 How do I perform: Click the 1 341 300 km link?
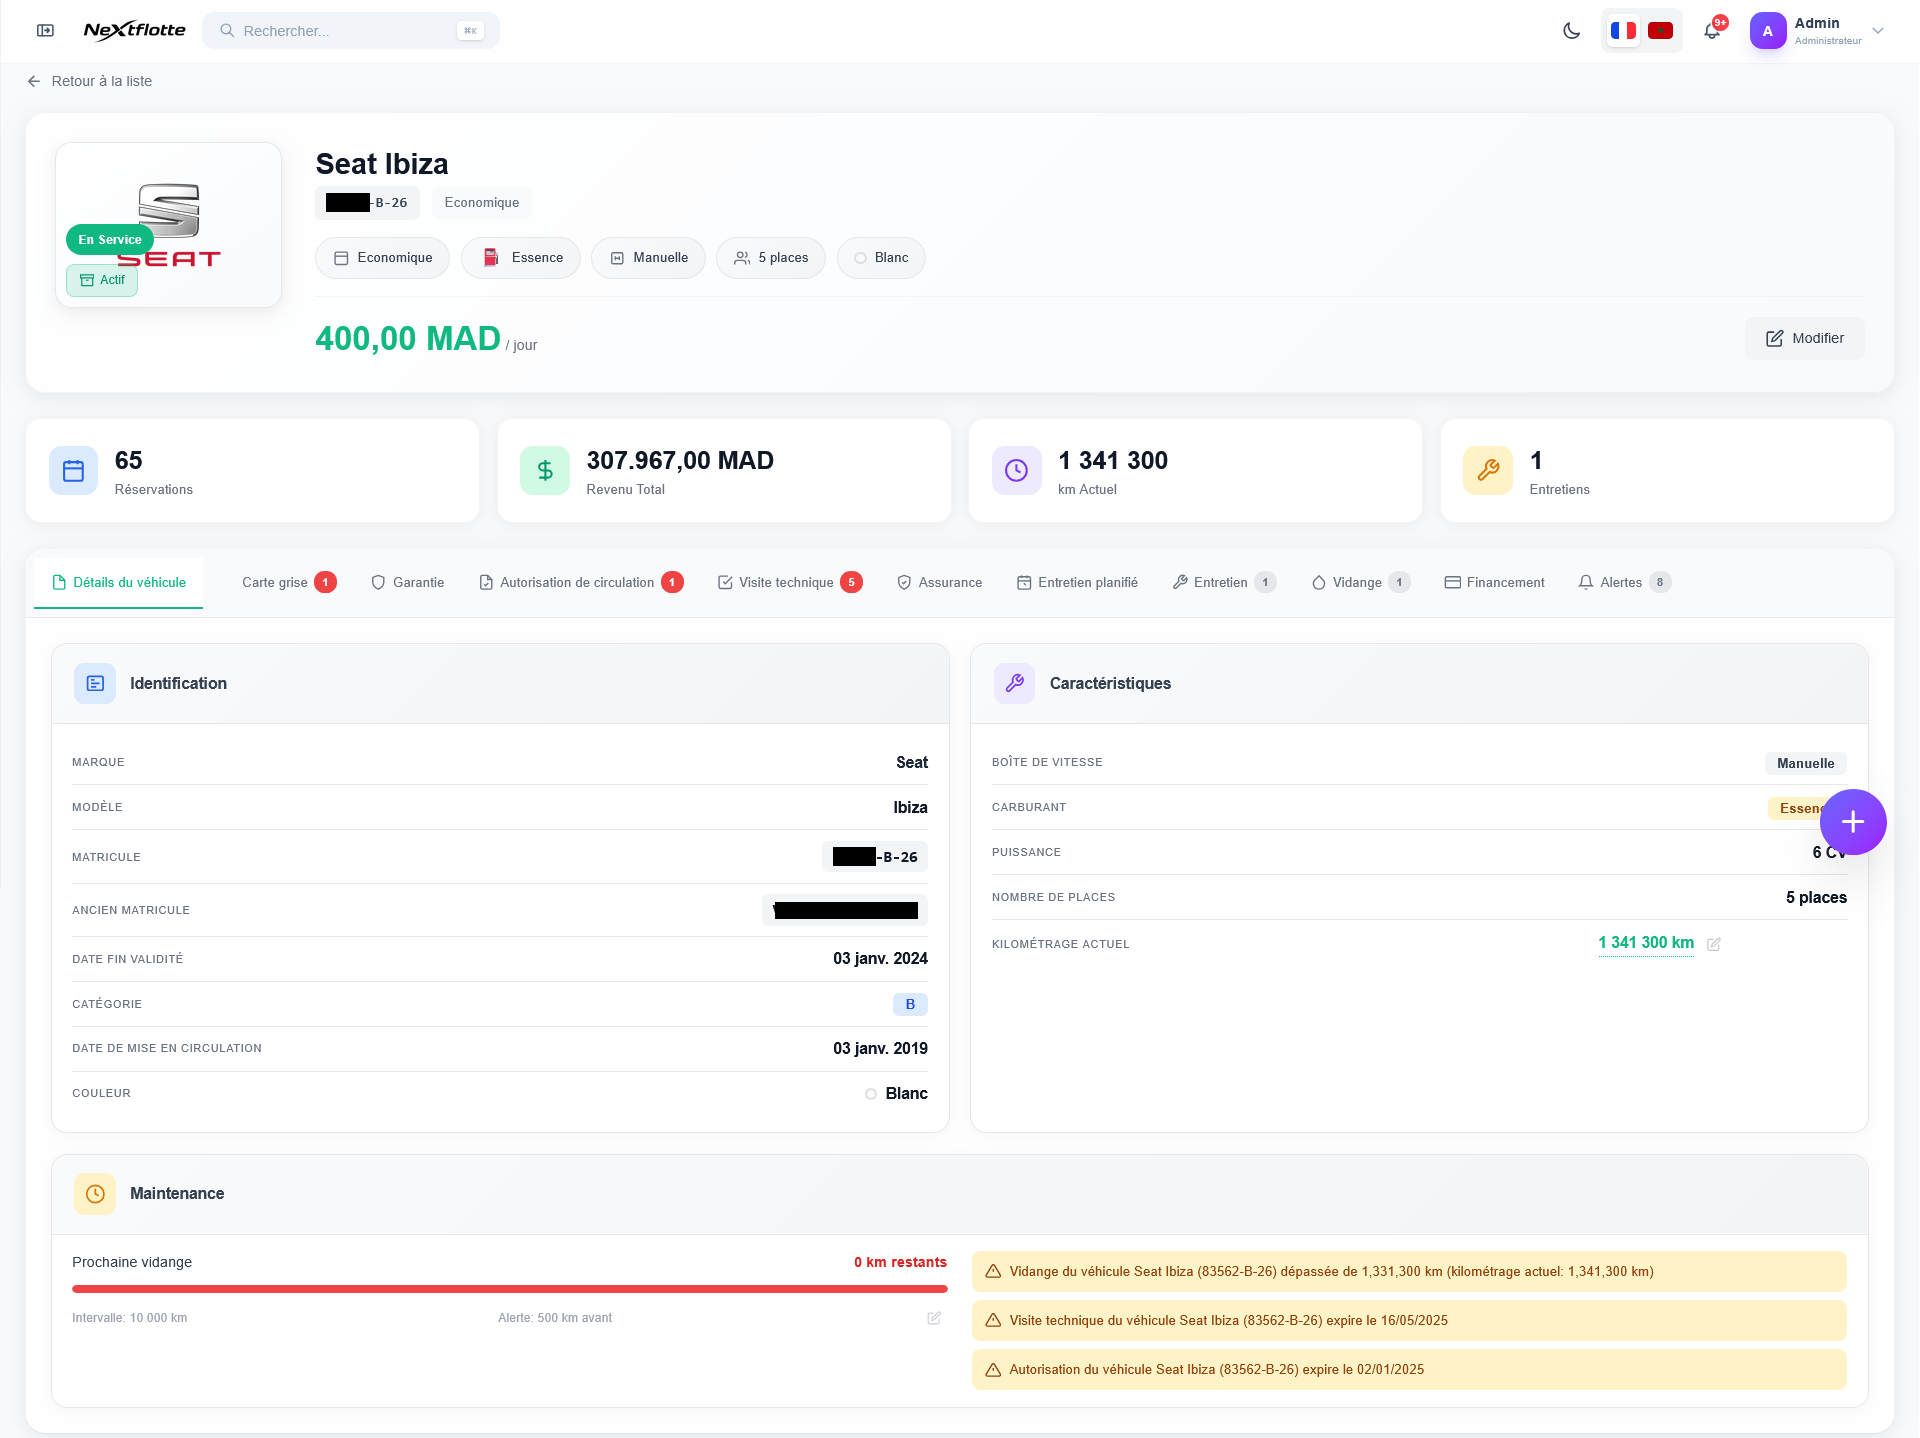click(1645, 943)
